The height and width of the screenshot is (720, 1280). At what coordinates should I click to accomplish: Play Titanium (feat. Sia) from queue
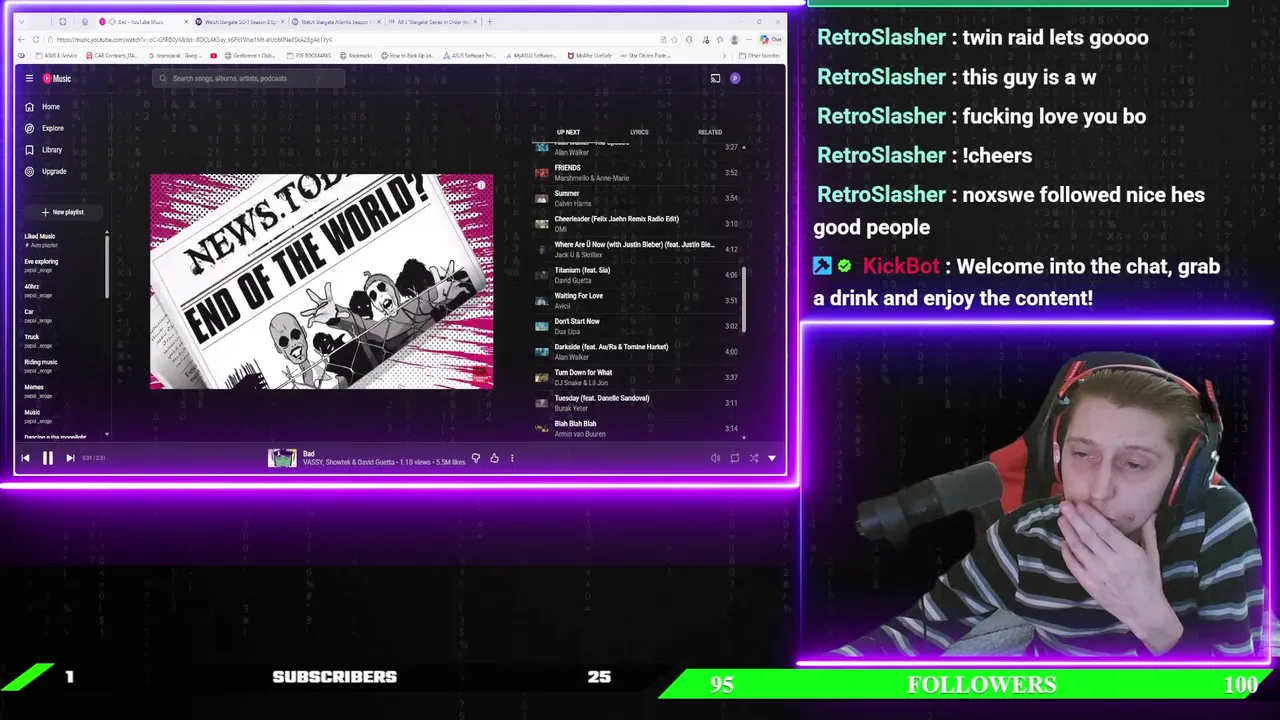636,275
